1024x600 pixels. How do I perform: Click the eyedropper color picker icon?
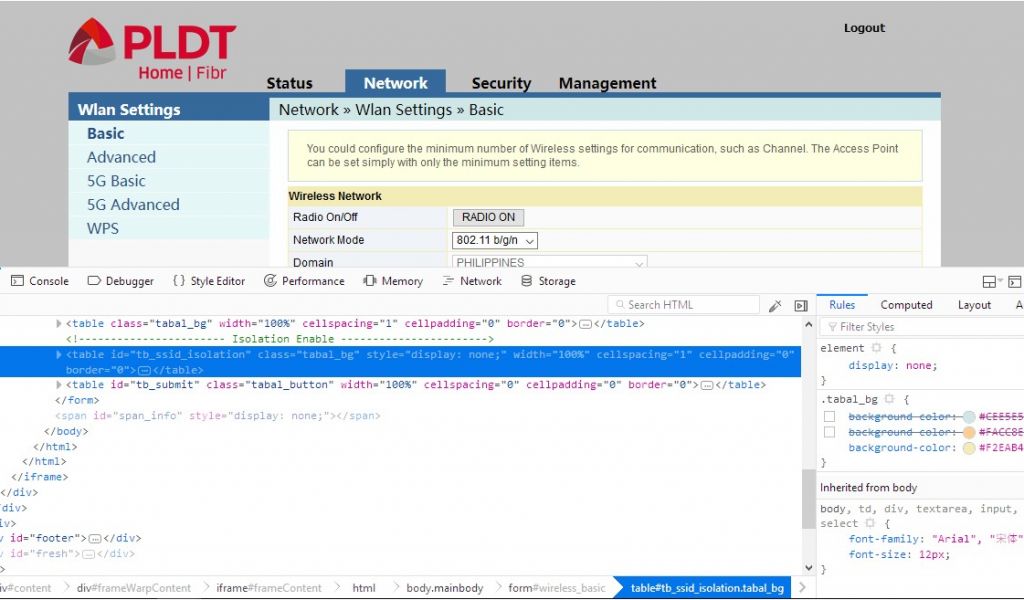pyautogui.click(x=775, y=305)
